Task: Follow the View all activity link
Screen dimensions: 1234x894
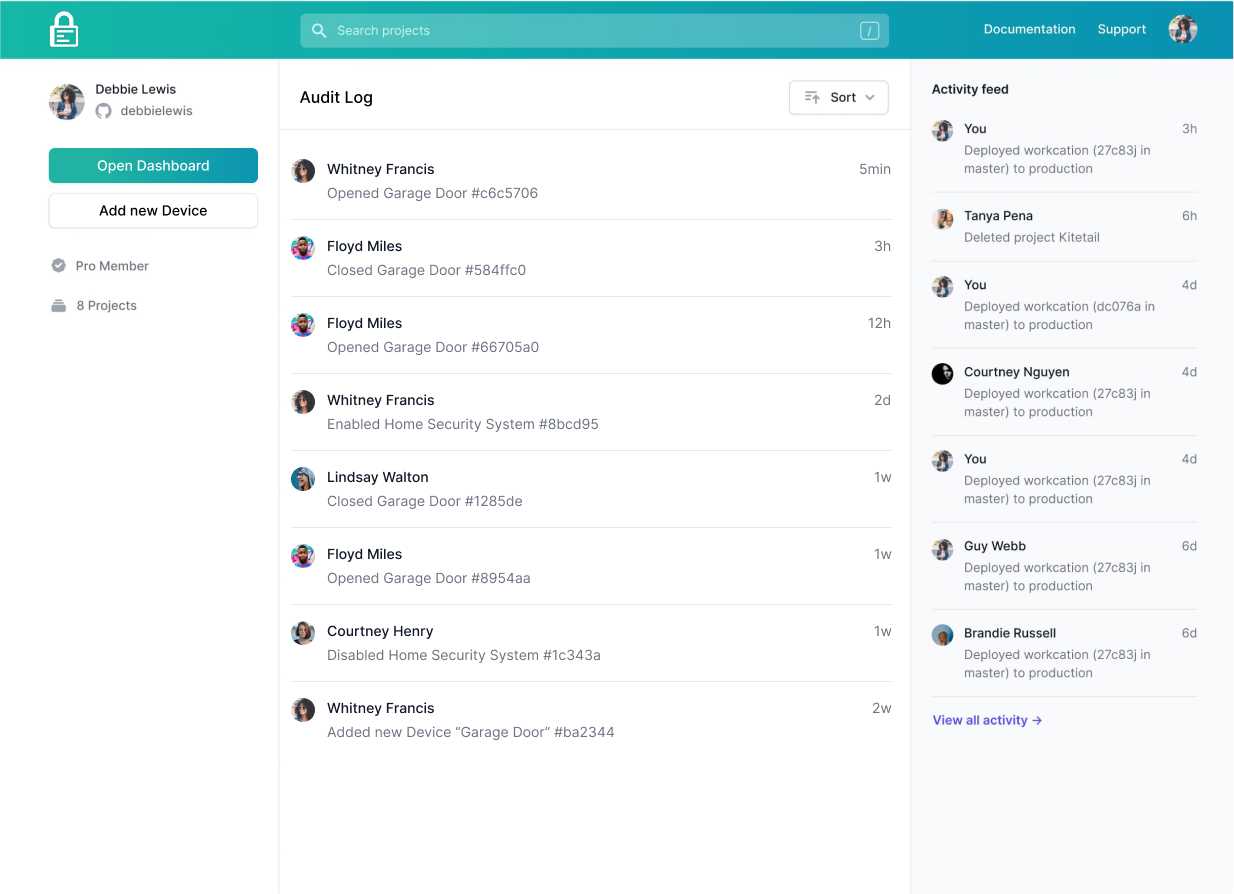Action: (986, 720)
